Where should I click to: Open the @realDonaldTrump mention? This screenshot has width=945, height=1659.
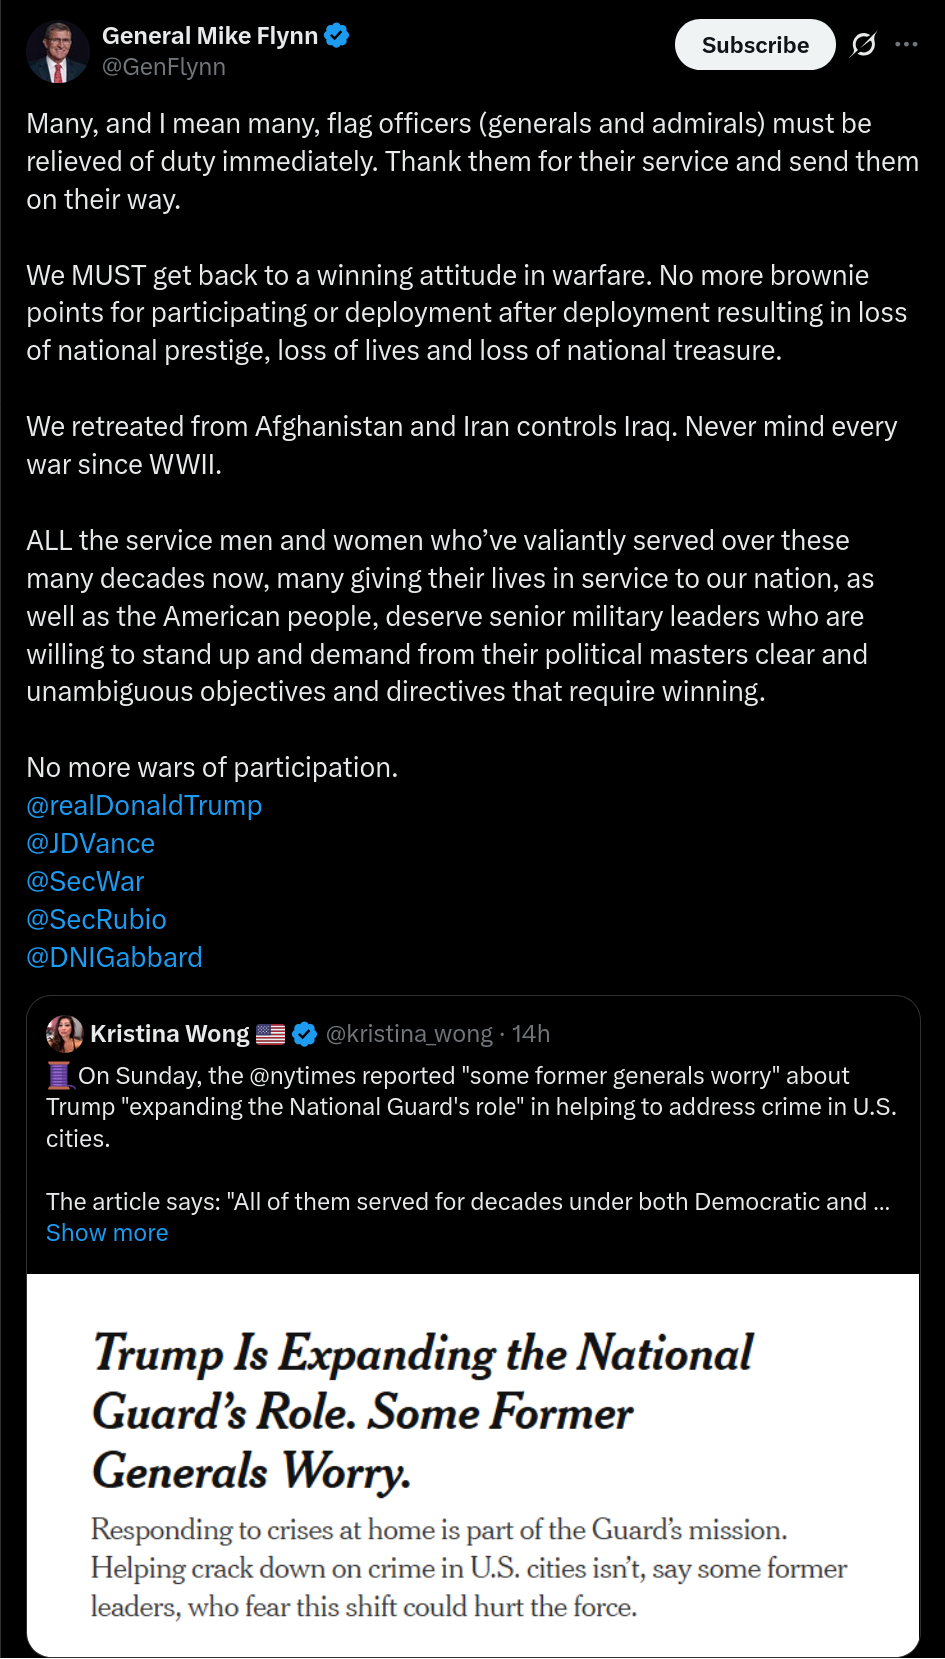click(144, 806)
